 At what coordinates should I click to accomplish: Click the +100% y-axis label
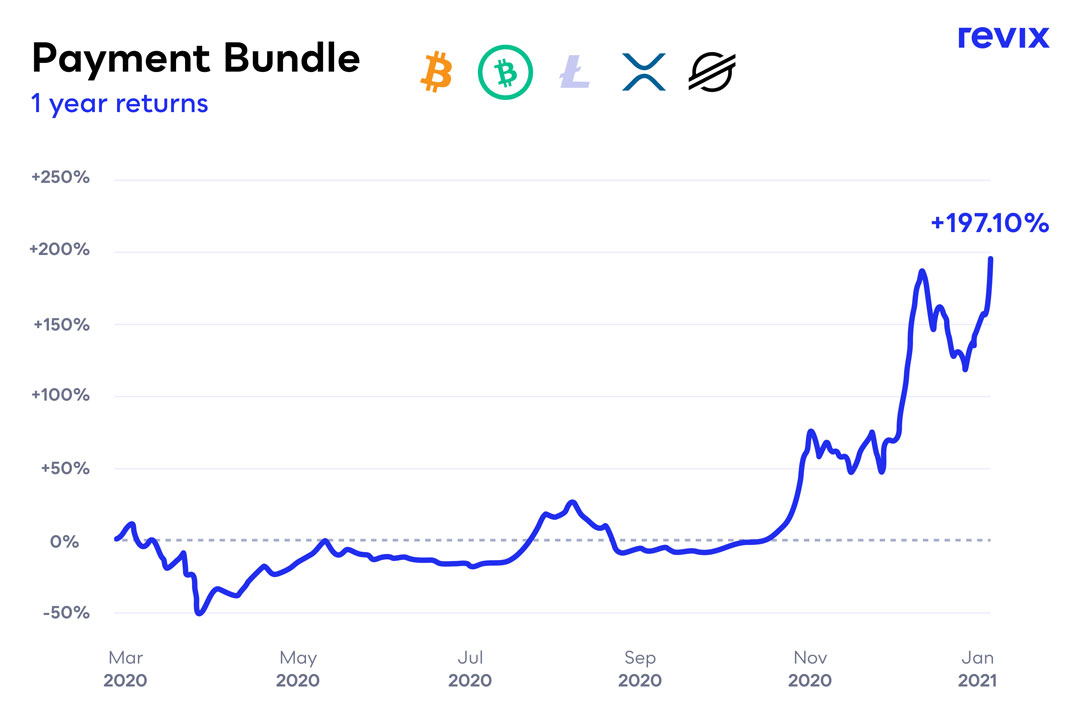pos(61,396)
